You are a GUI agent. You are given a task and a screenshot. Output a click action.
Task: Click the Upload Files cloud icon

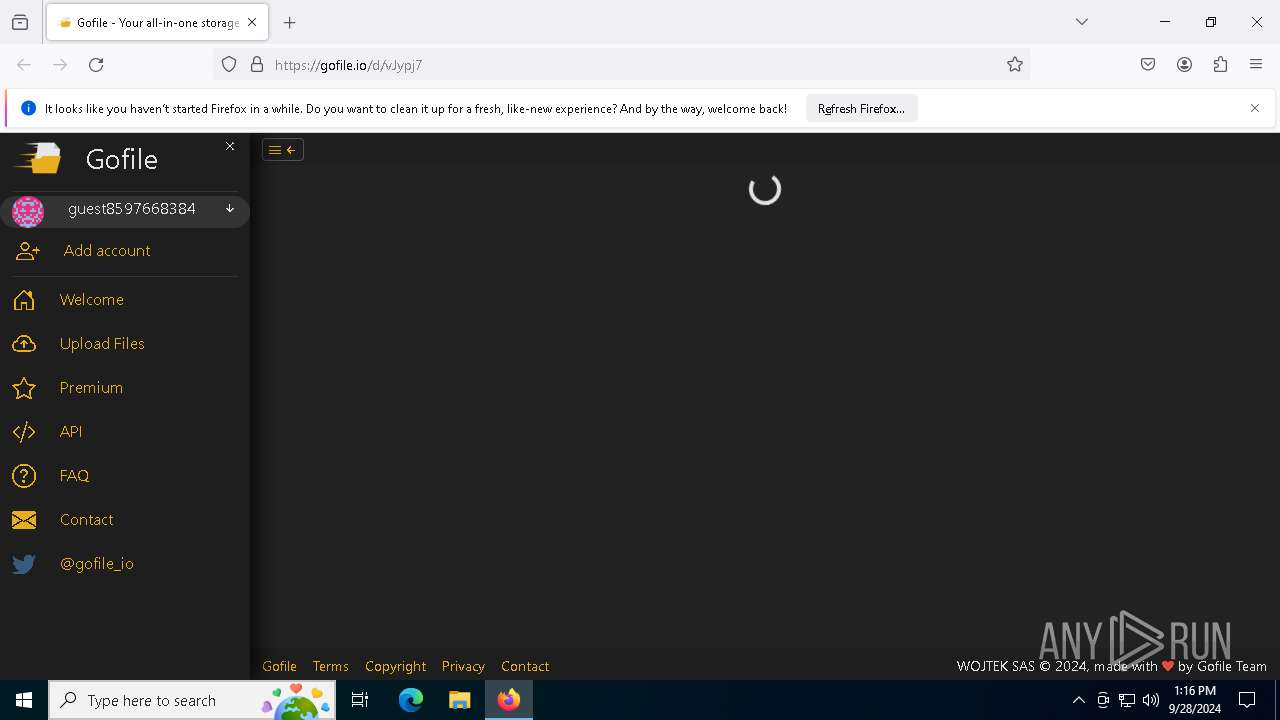click(x=24, y=344)
